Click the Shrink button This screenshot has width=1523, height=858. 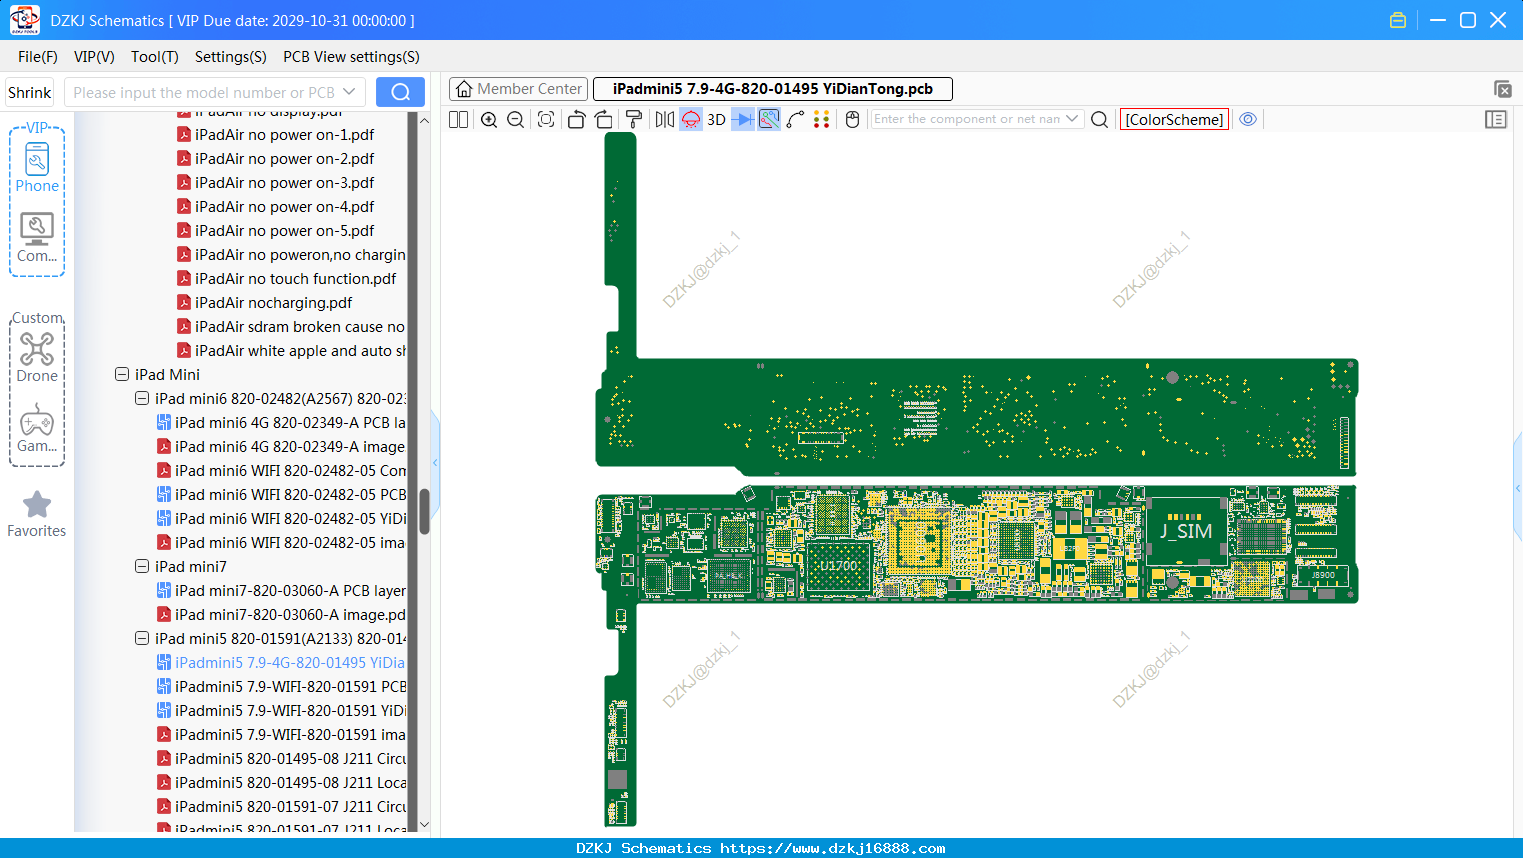click(30, 92)
